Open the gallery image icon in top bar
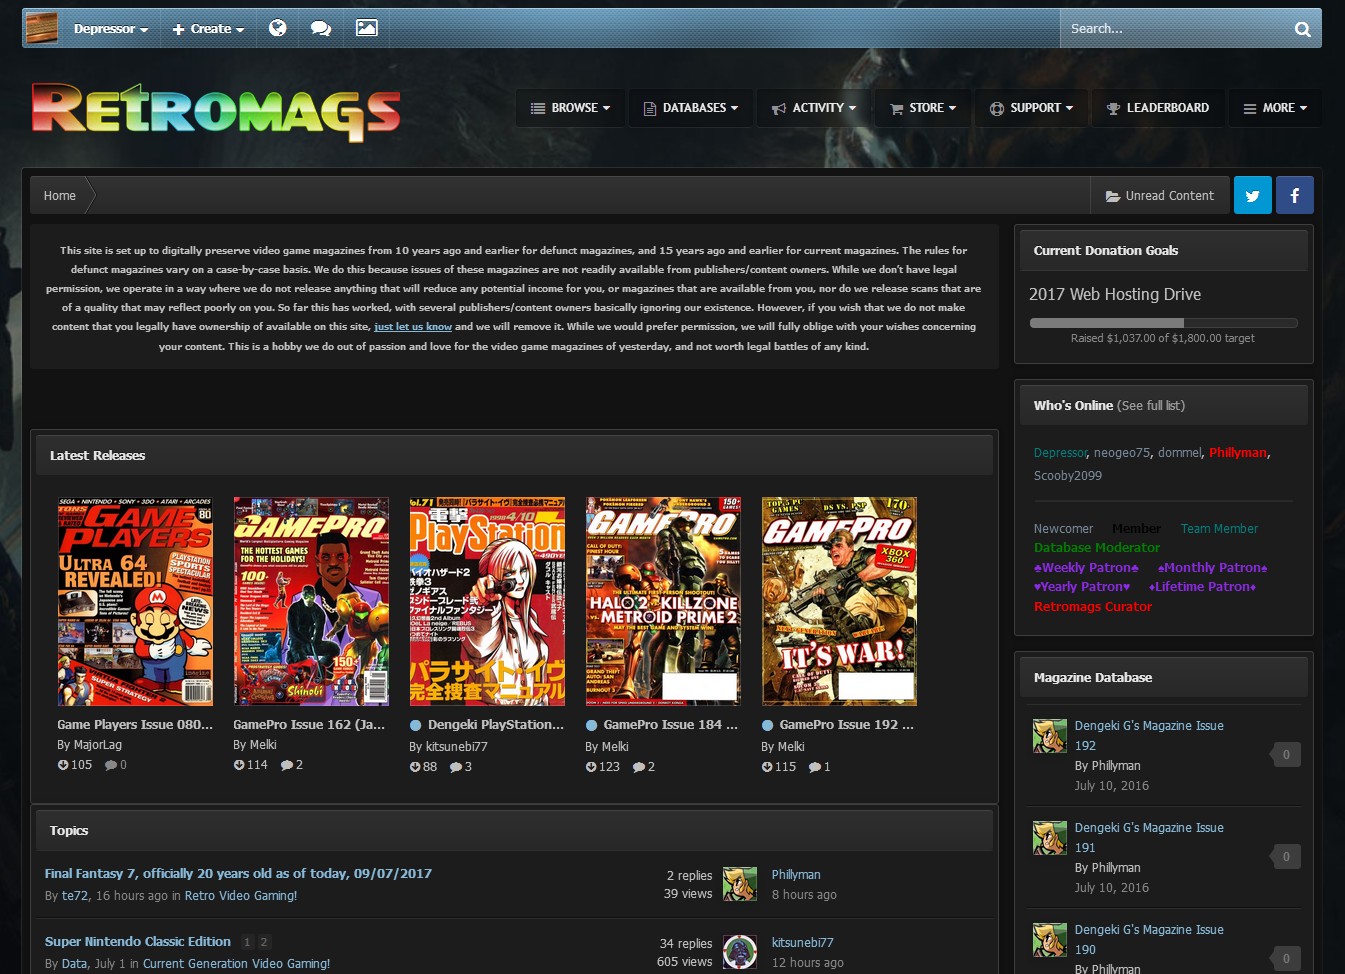The width and height of the screenshot is (1345, 974). pyautogui.click(x=367, y=28)
